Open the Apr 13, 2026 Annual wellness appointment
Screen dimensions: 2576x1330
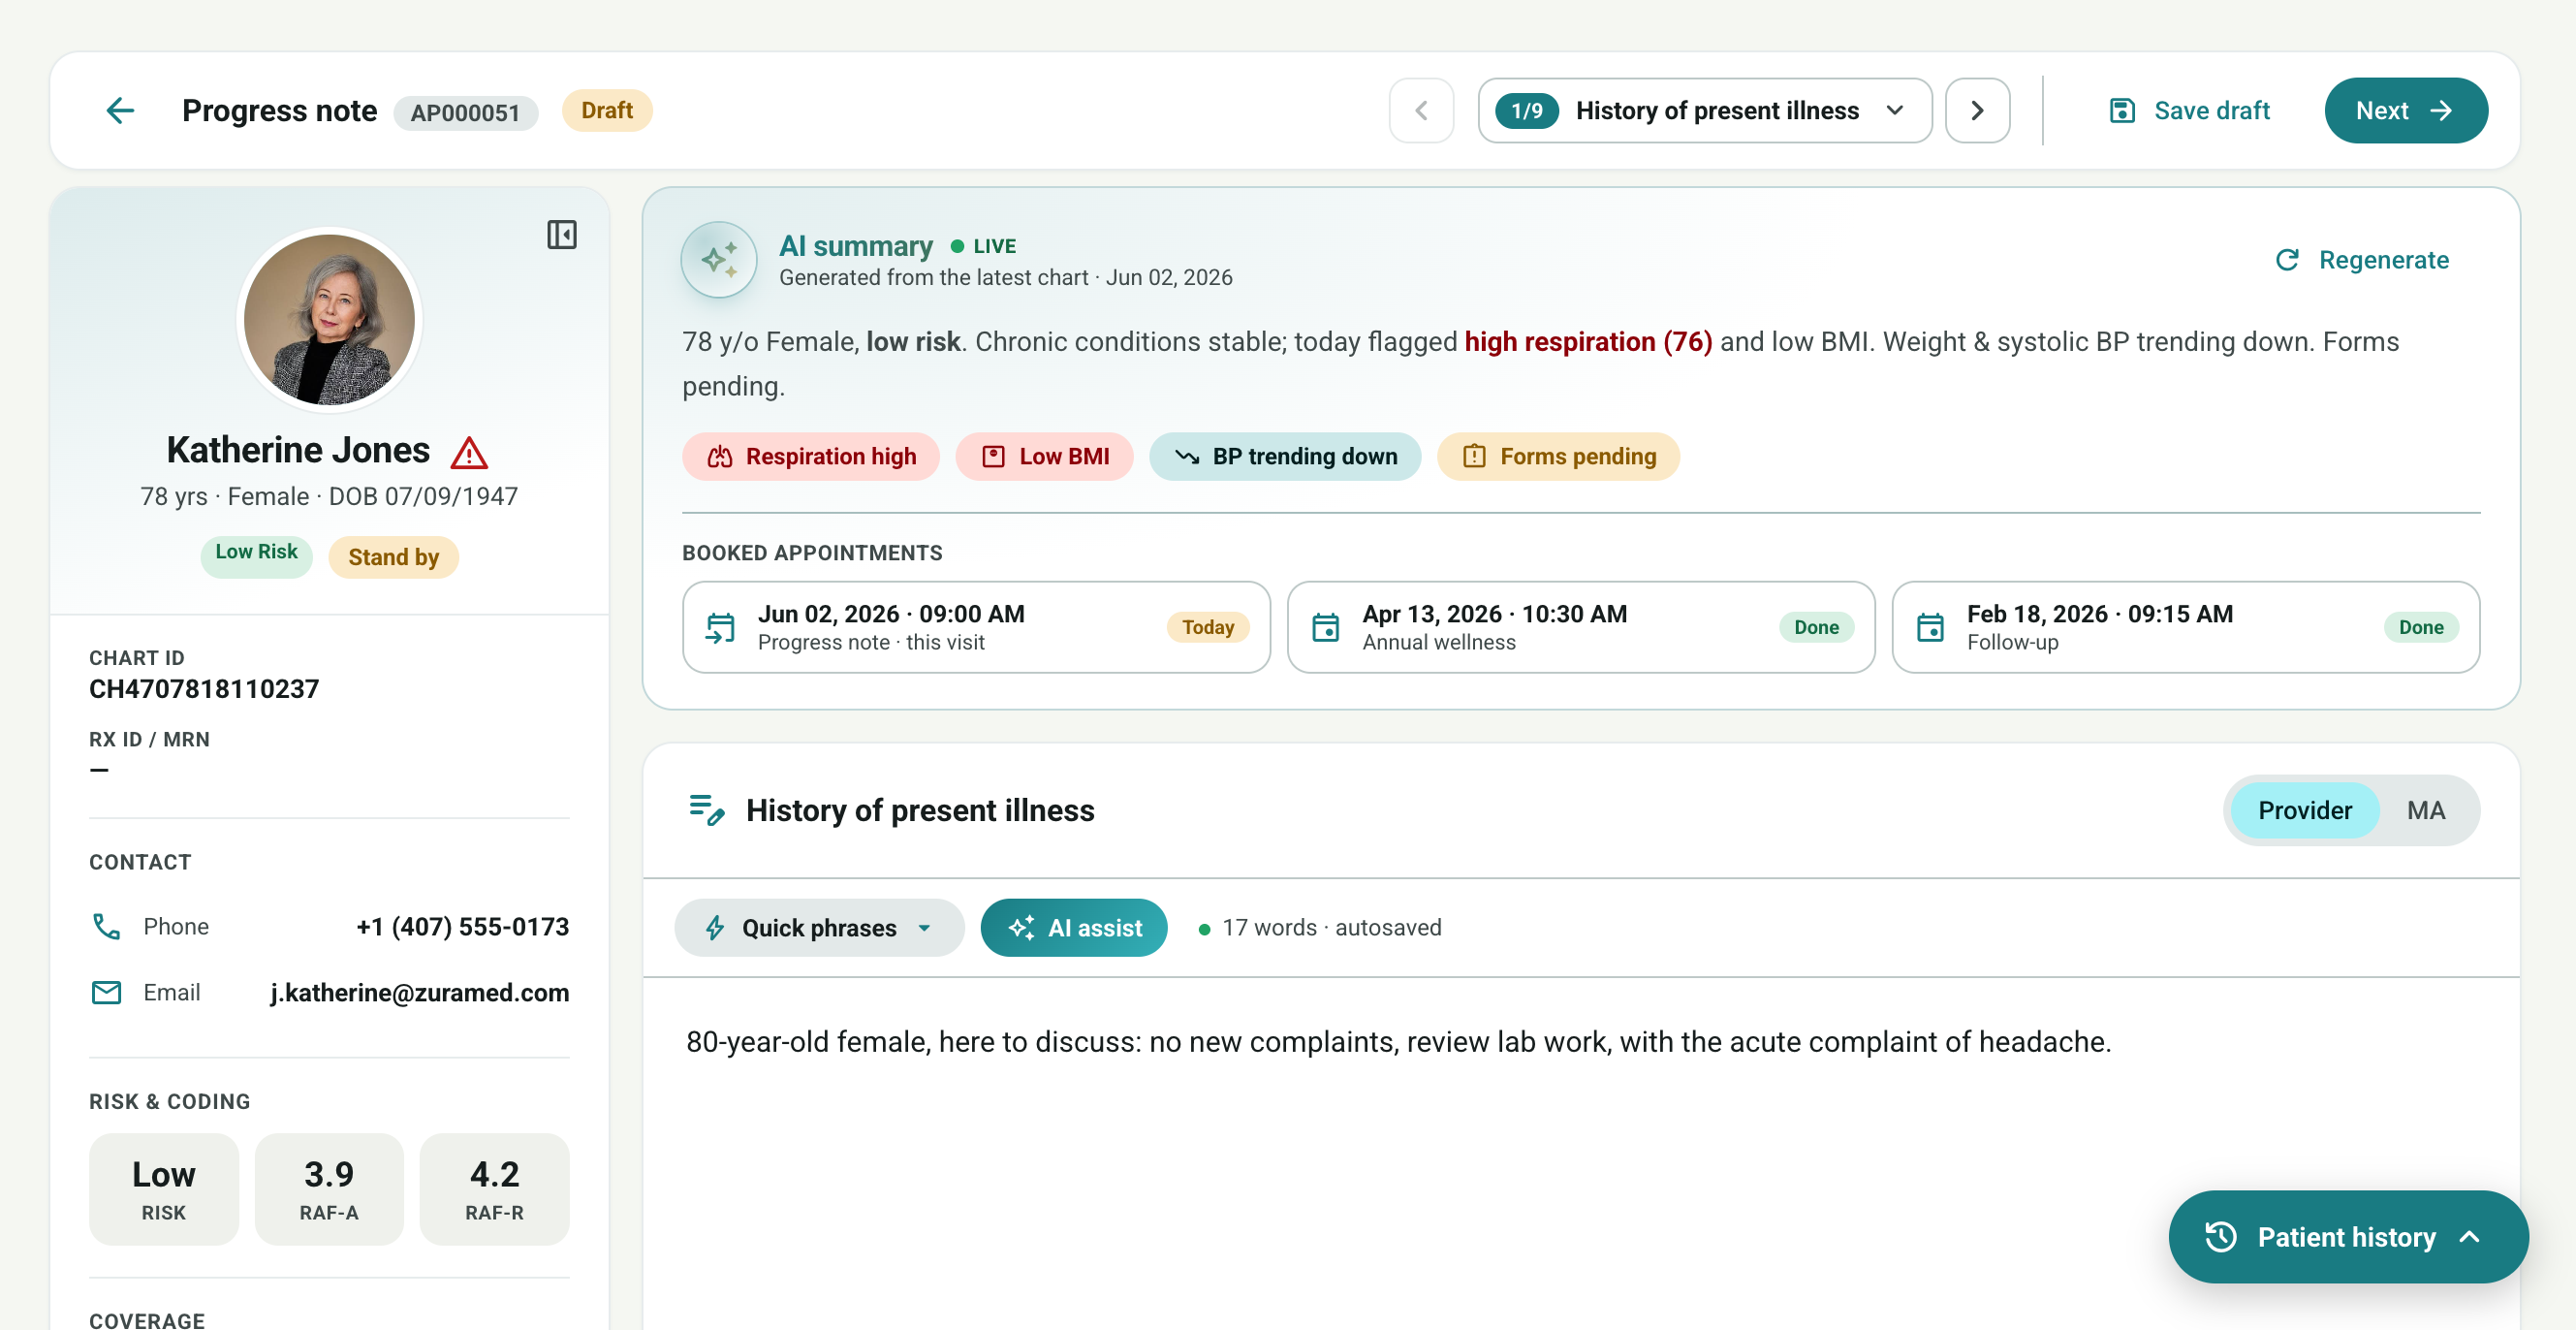pos(1580,627)
